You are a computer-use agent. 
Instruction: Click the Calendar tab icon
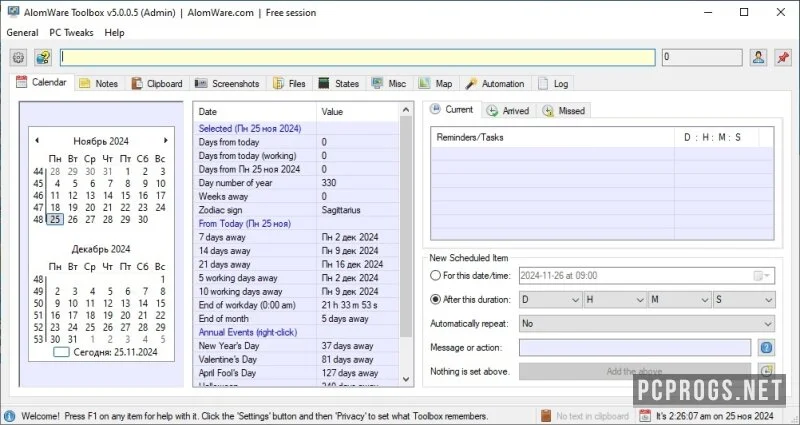coord(21,82)
